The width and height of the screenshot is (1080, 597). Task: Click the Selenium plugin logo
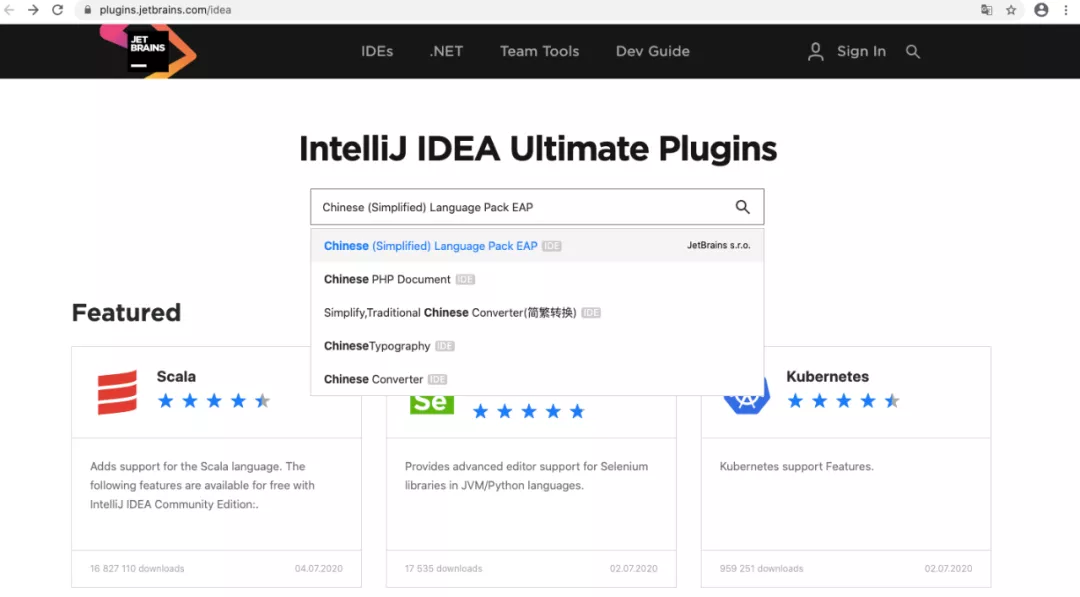click(x=432, y=404)
